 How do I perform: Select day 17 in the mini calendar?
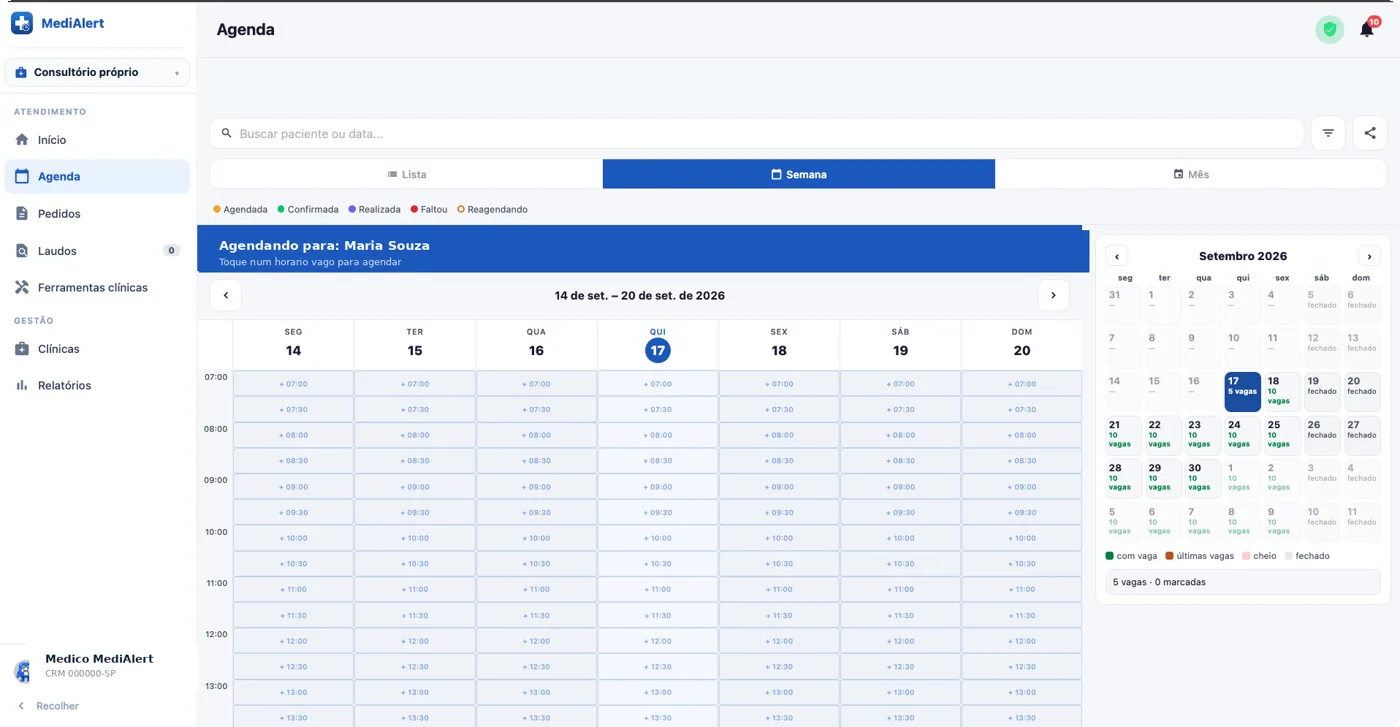point(1242,392)
